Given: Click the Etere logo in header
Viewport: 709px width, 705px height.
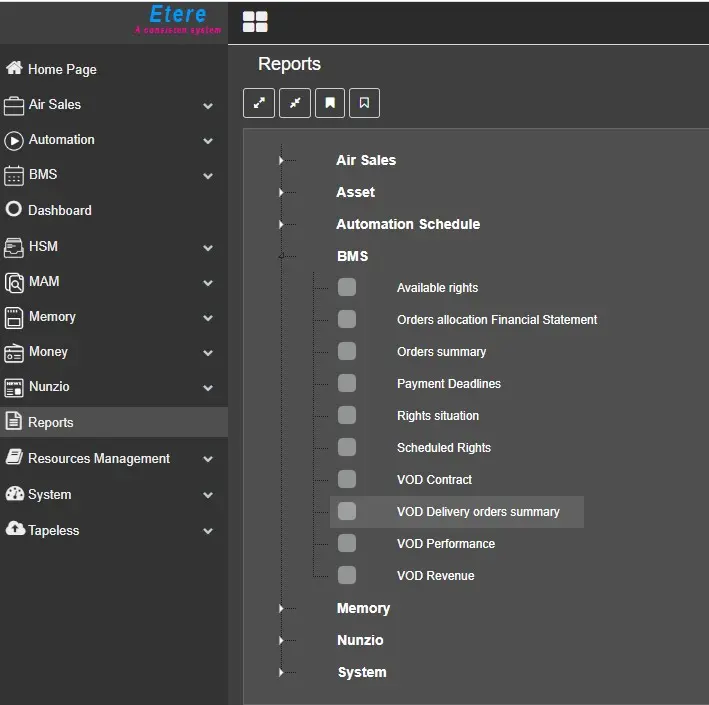Looking at the screenshot, I should point(177,18).
